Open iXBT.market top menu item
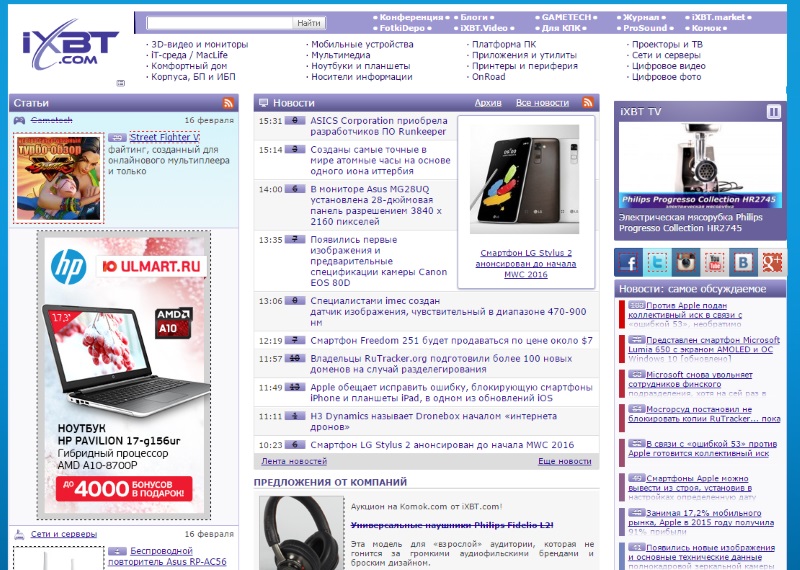The height and width of the screenshot is (570, 800). (718, 17)
